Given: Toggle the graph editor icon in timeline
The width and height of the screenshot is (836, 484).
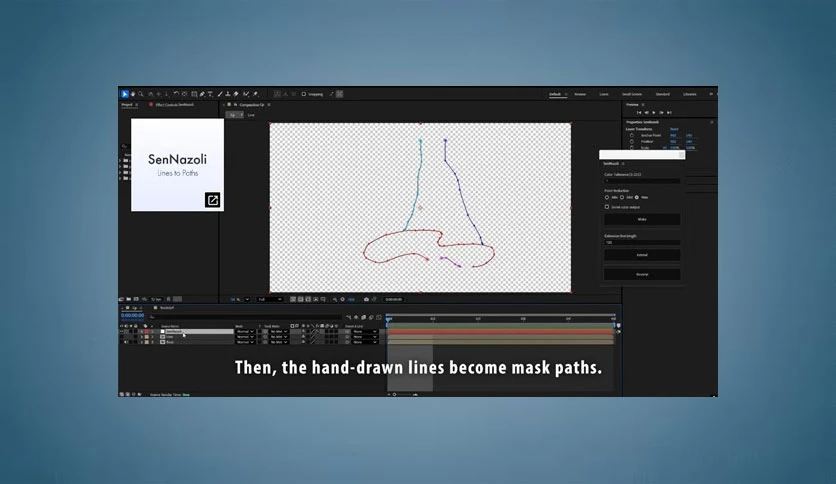Looking at the screenshot, I should [379, 318].
